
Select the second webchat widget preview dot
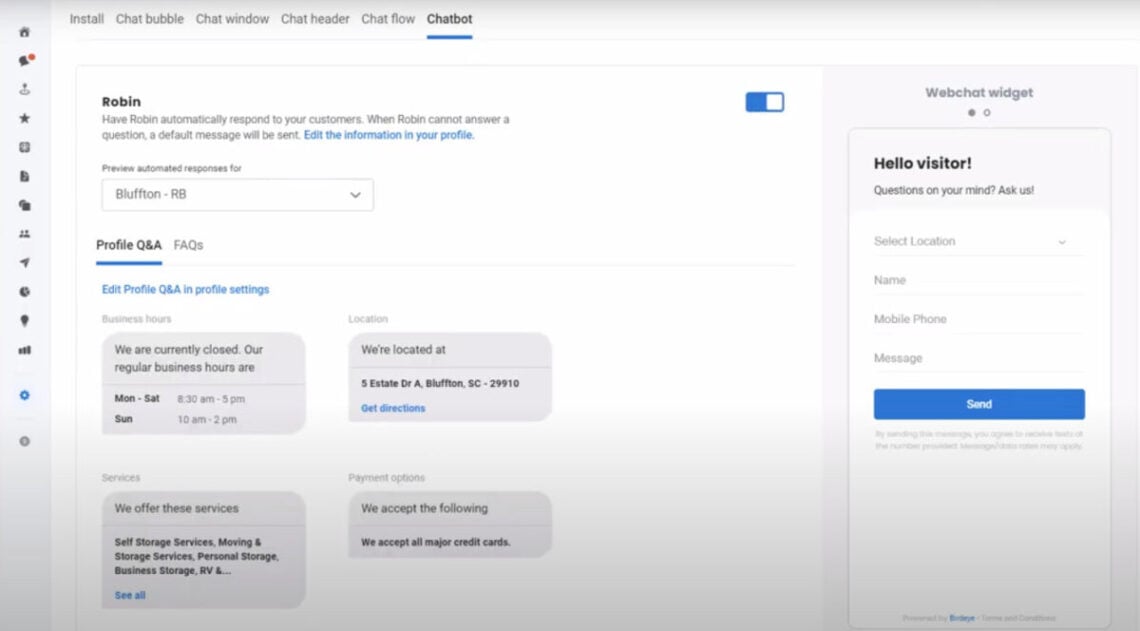pos(986,113)
